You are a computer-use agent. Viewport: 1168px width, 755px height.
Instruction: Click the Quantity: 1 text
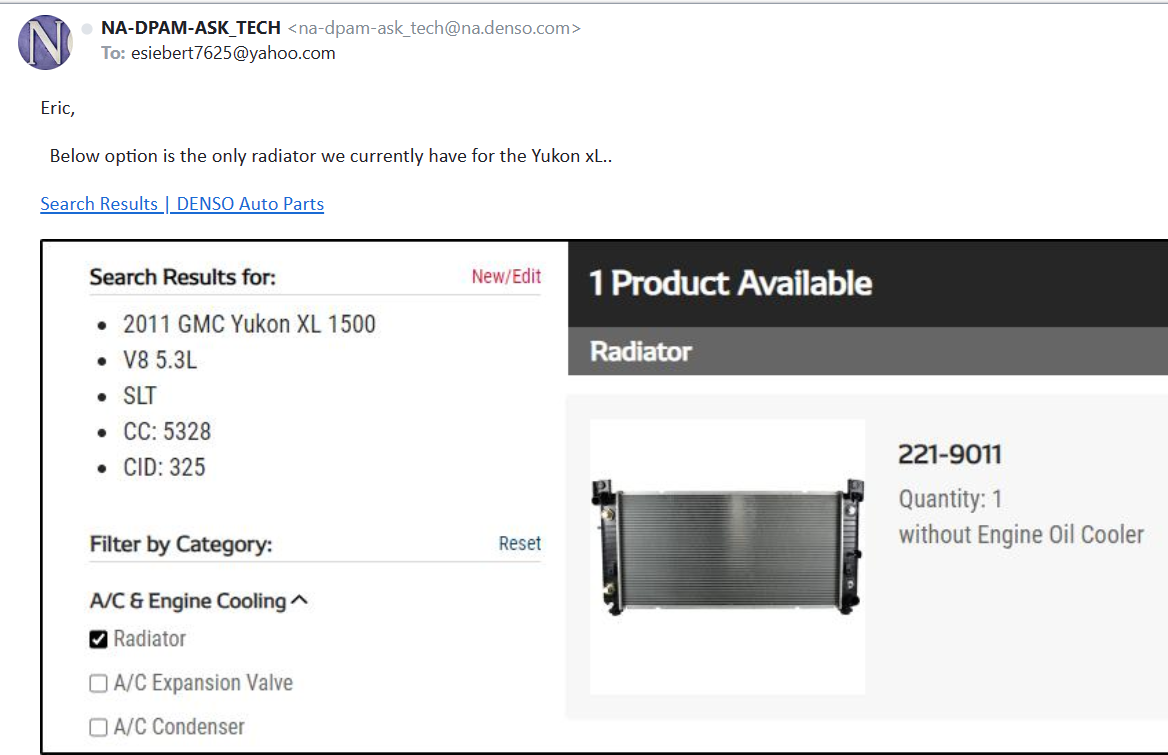tap(950, 499)
